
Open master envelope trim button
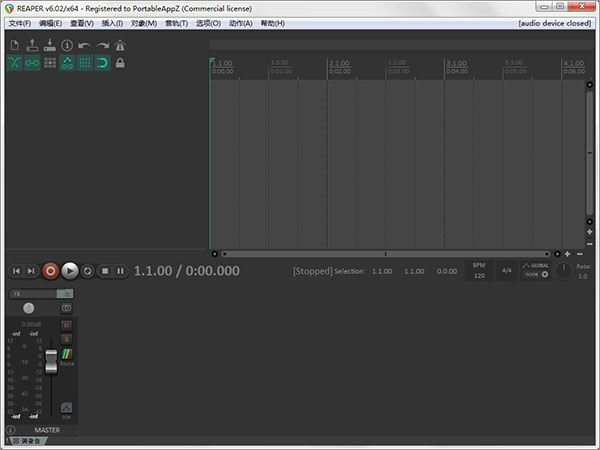[66, 410]
